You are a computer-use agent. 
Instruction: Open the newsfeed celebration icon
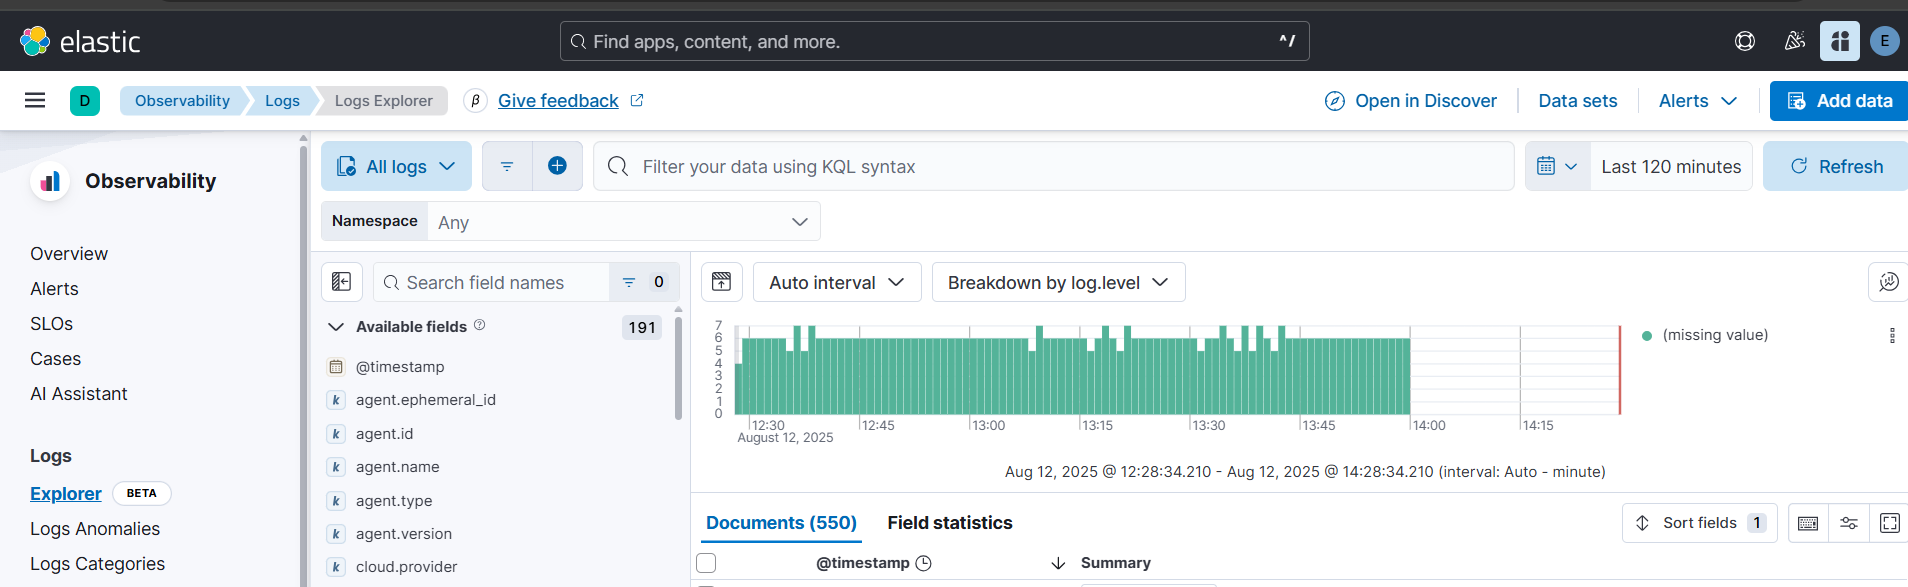point(1795,41)
